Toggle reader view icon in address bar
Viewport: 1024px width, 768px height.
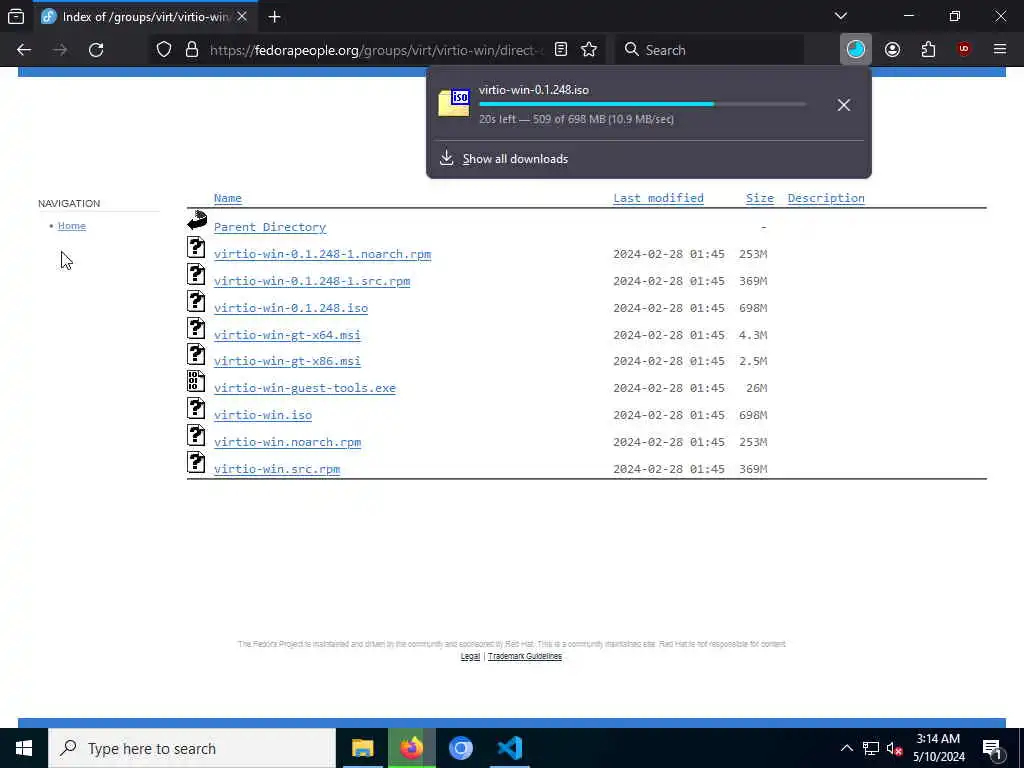coord(561,50)
